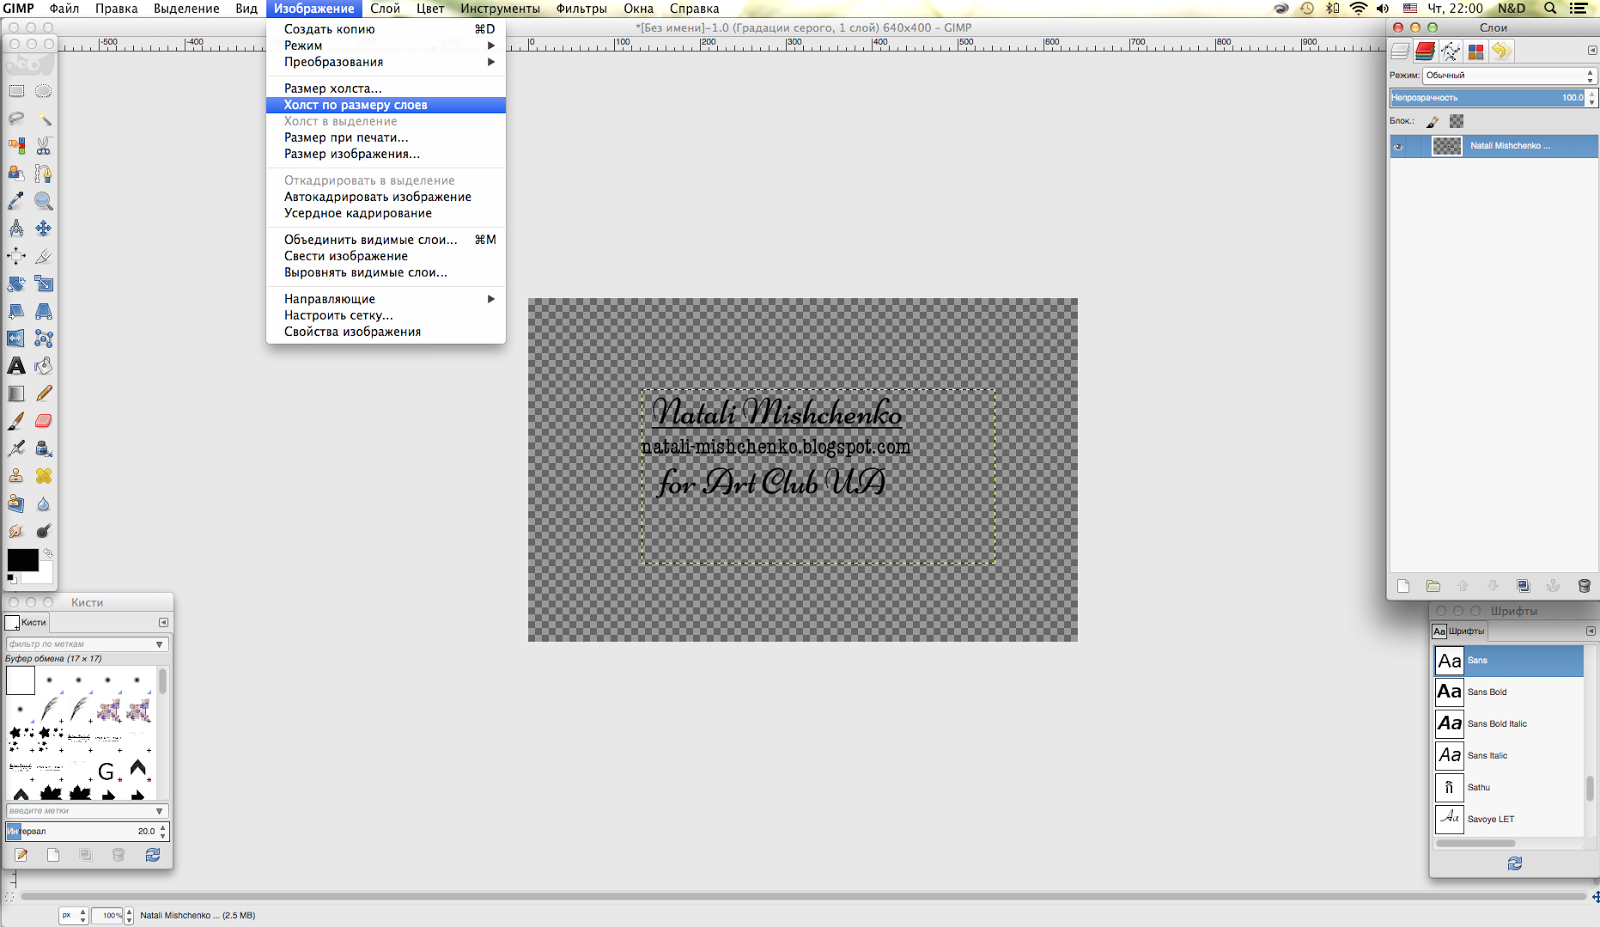Image resolution: width=1600 pixels, height=927 pixels.
Task: Create a new layer button
Action: coord(1403,586)
